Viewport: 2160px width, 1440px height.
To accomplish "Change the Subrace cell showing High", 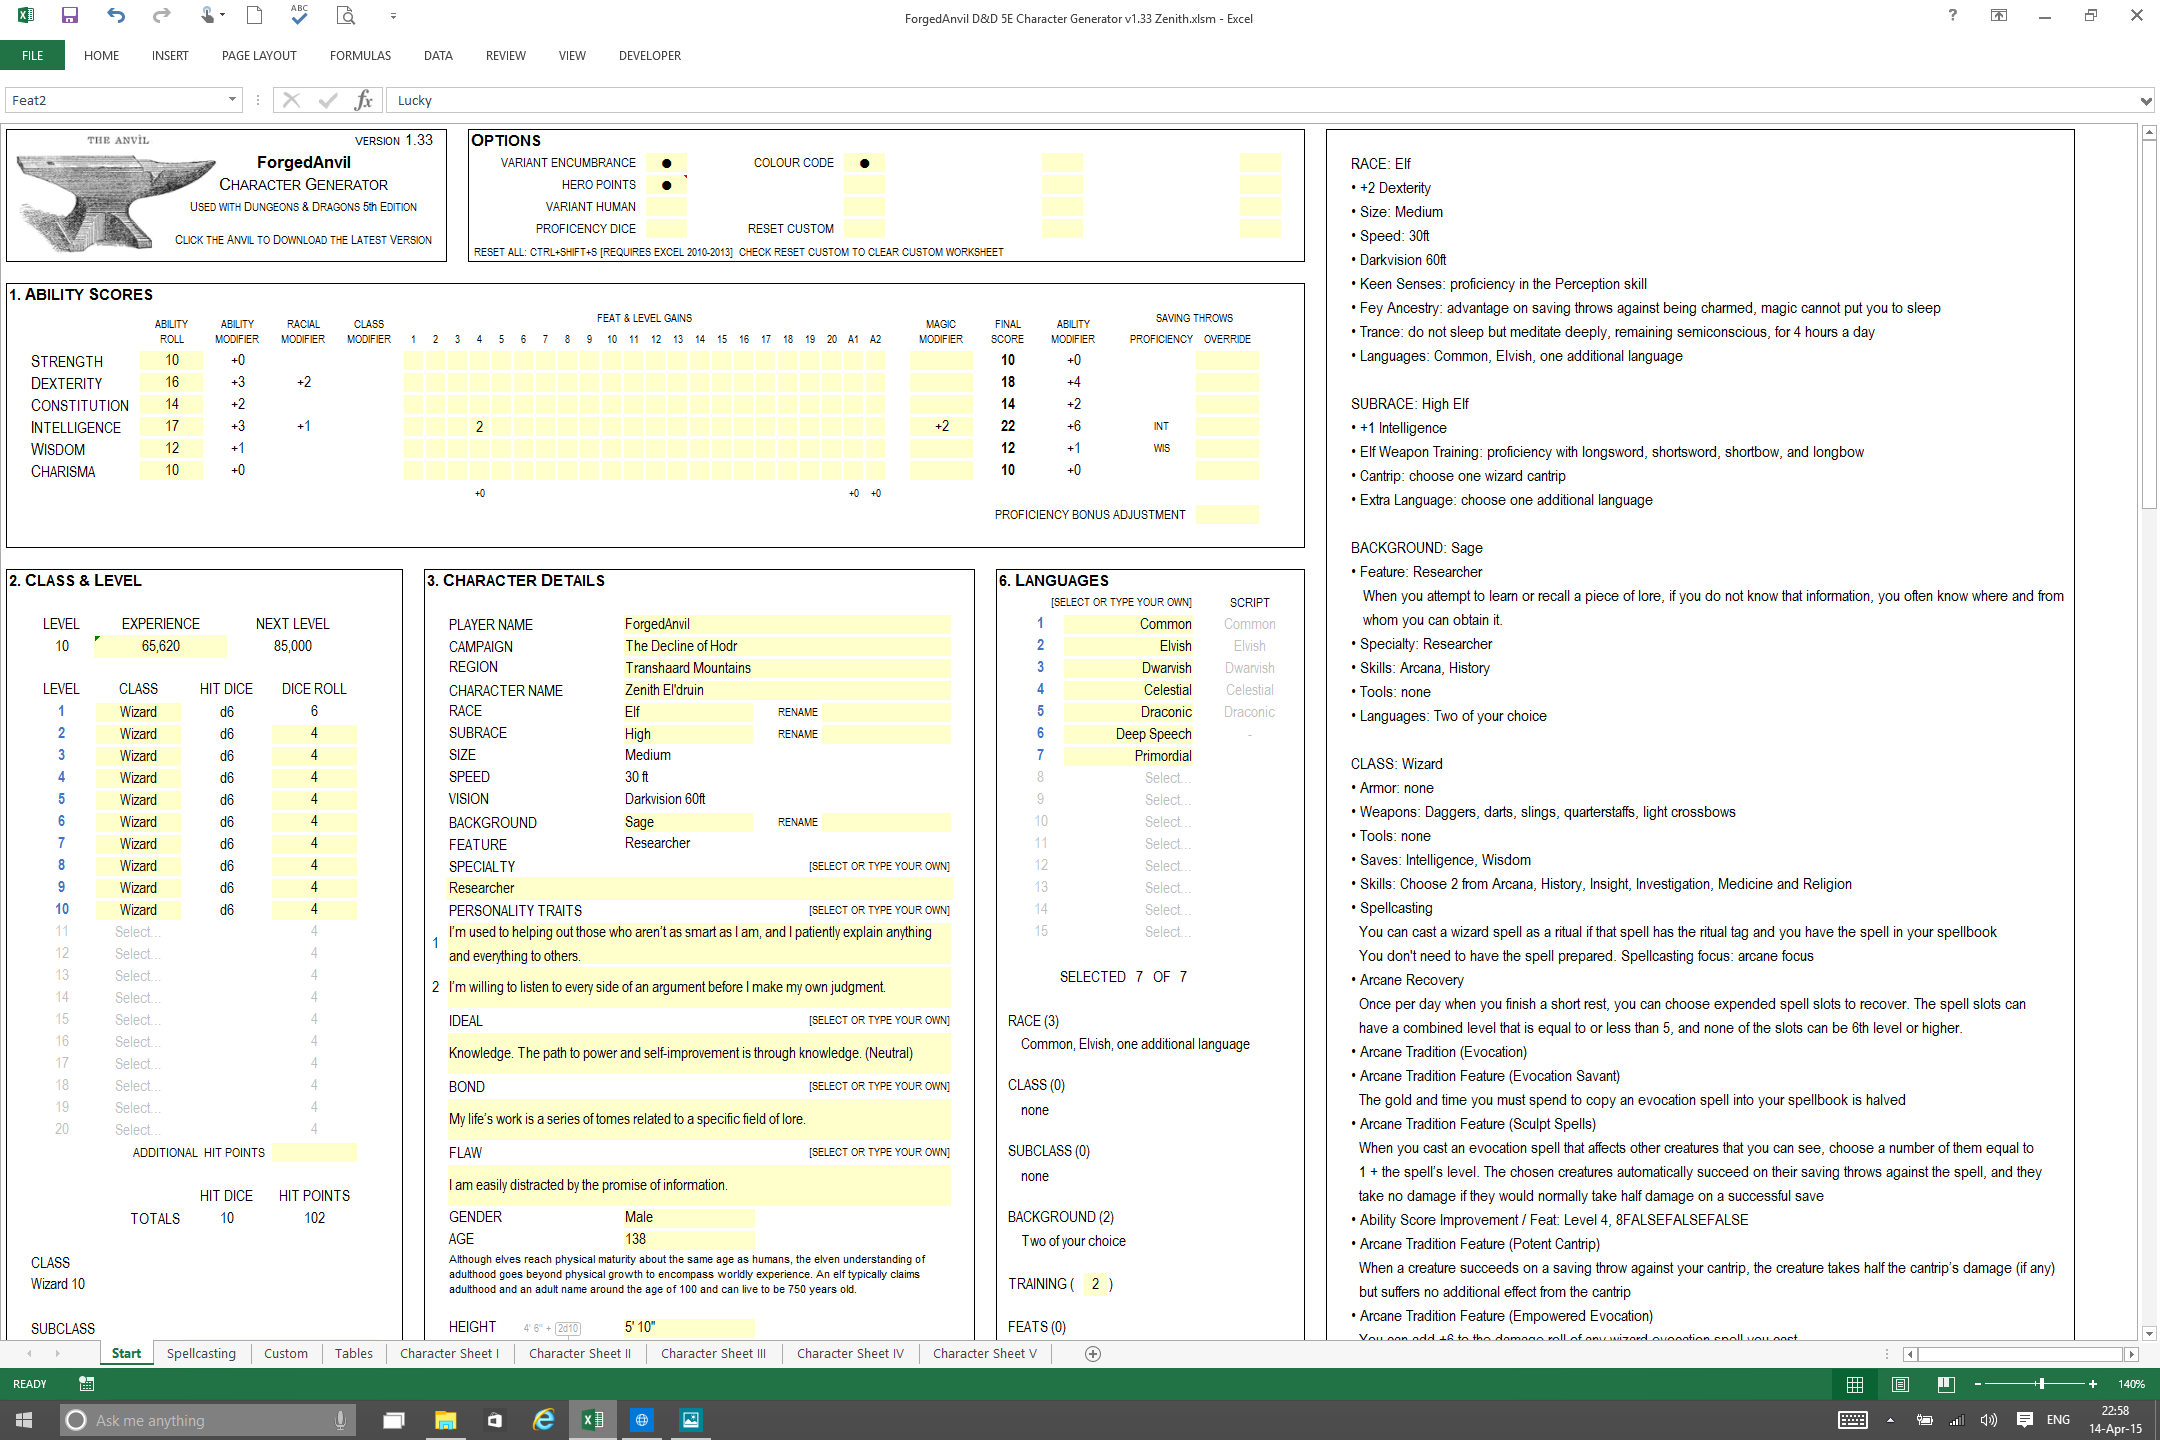I will tap(688, 734).
